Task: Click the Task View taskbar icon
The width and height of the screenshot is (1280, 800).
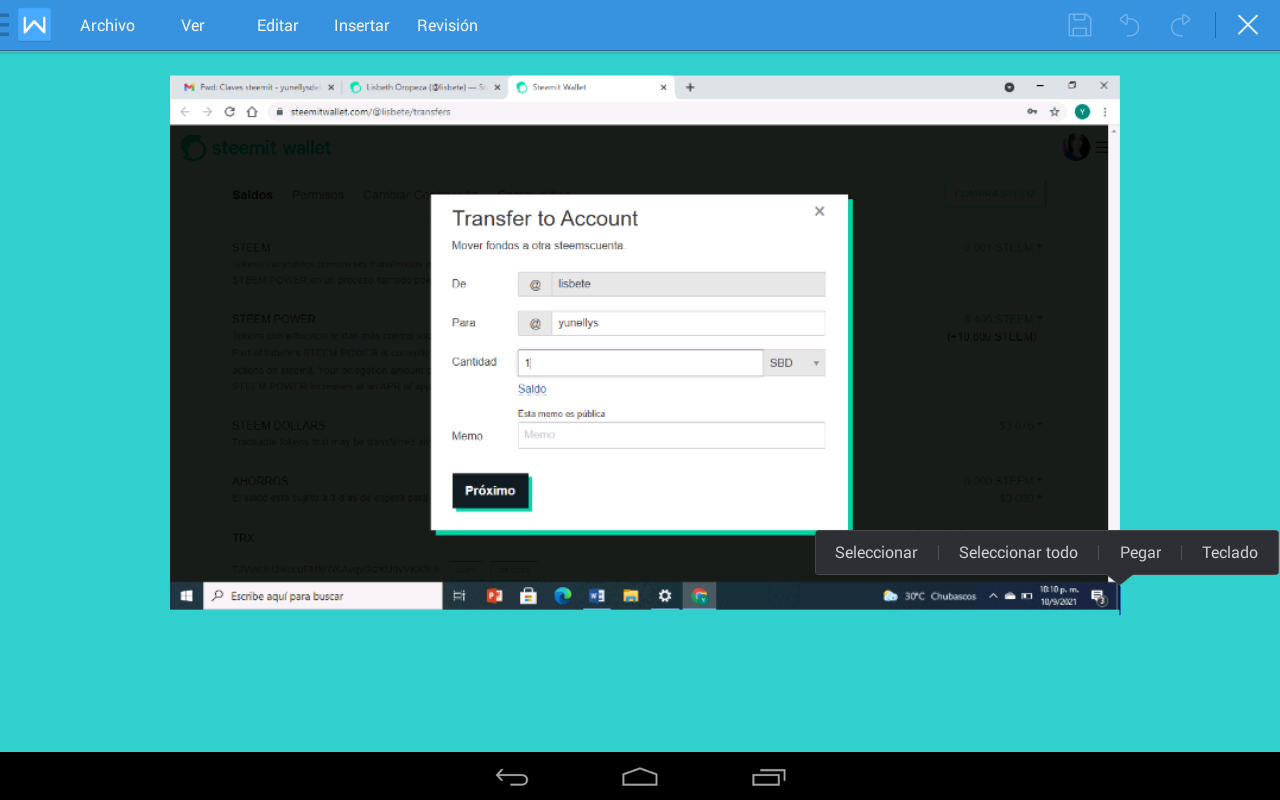Action: coord(459,596)
